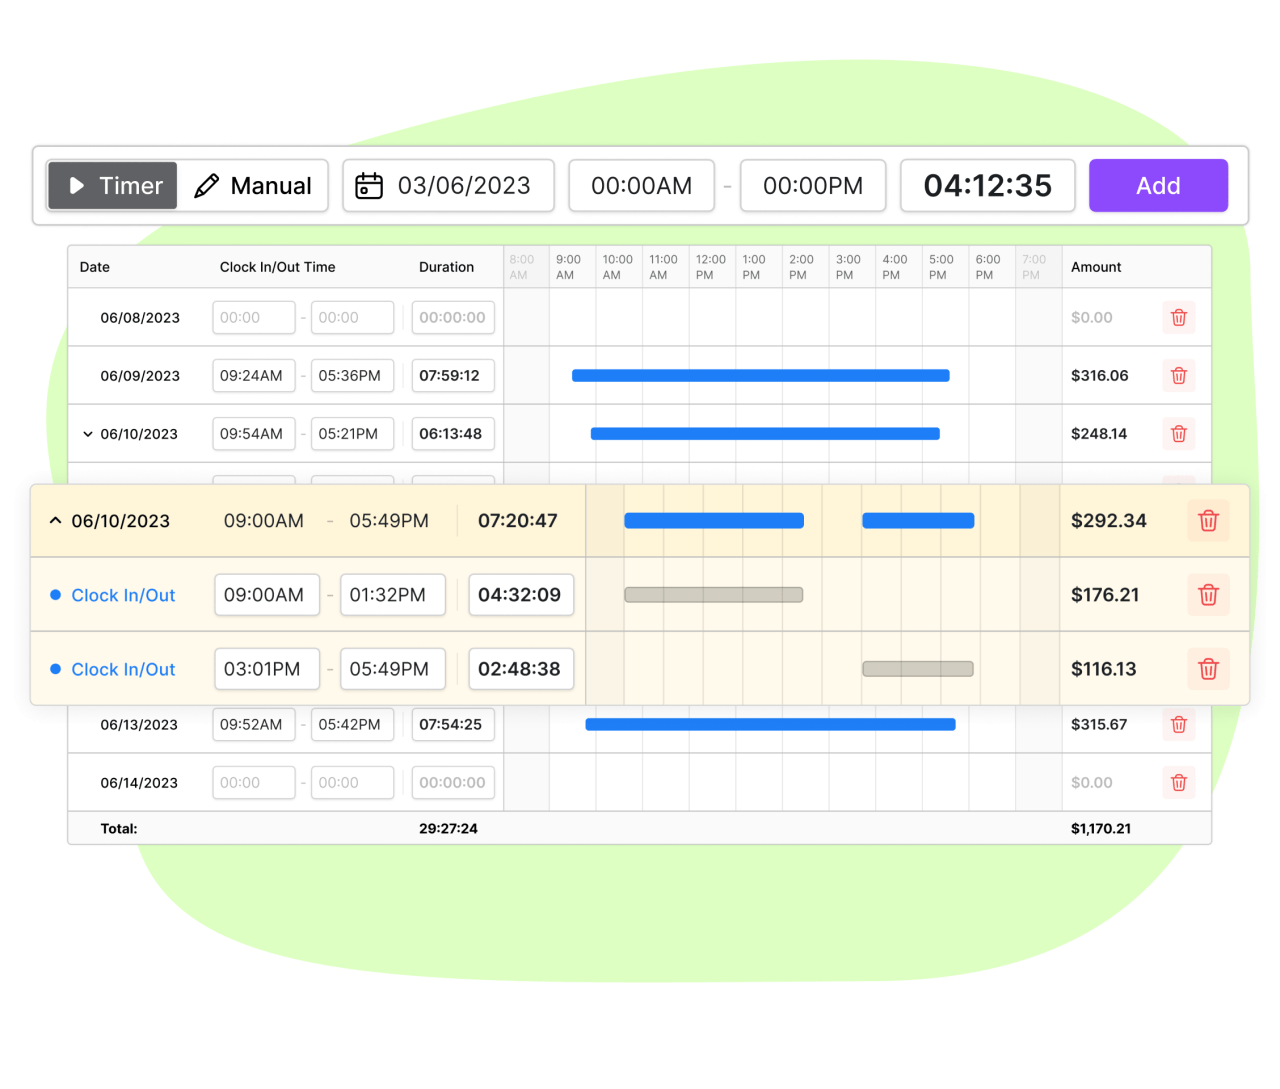Delete the empty 06/08/2023 row

click(1179, 317)
